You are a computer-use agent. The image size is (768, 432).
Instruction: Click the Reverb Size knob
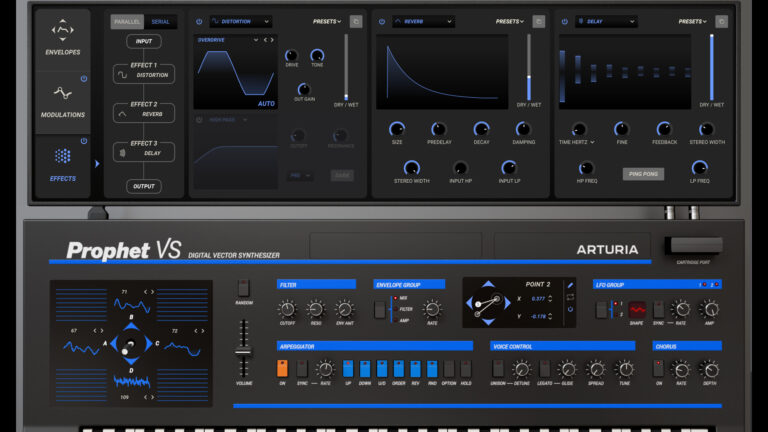click(397, 129)
